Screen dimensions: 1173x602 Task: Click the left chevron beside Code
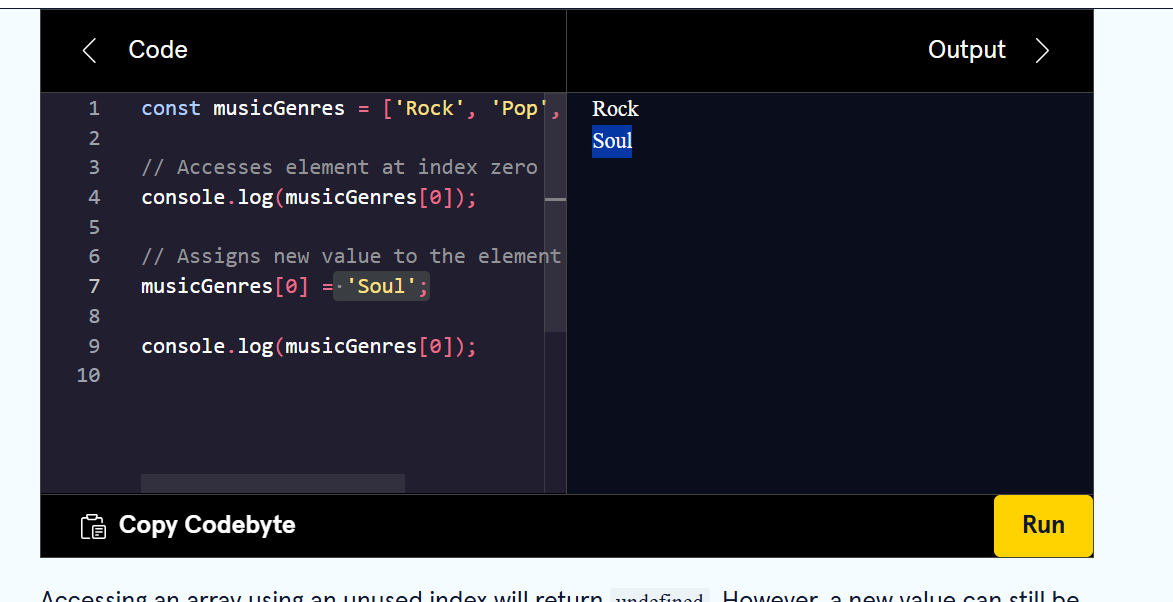tap(89, 51)
